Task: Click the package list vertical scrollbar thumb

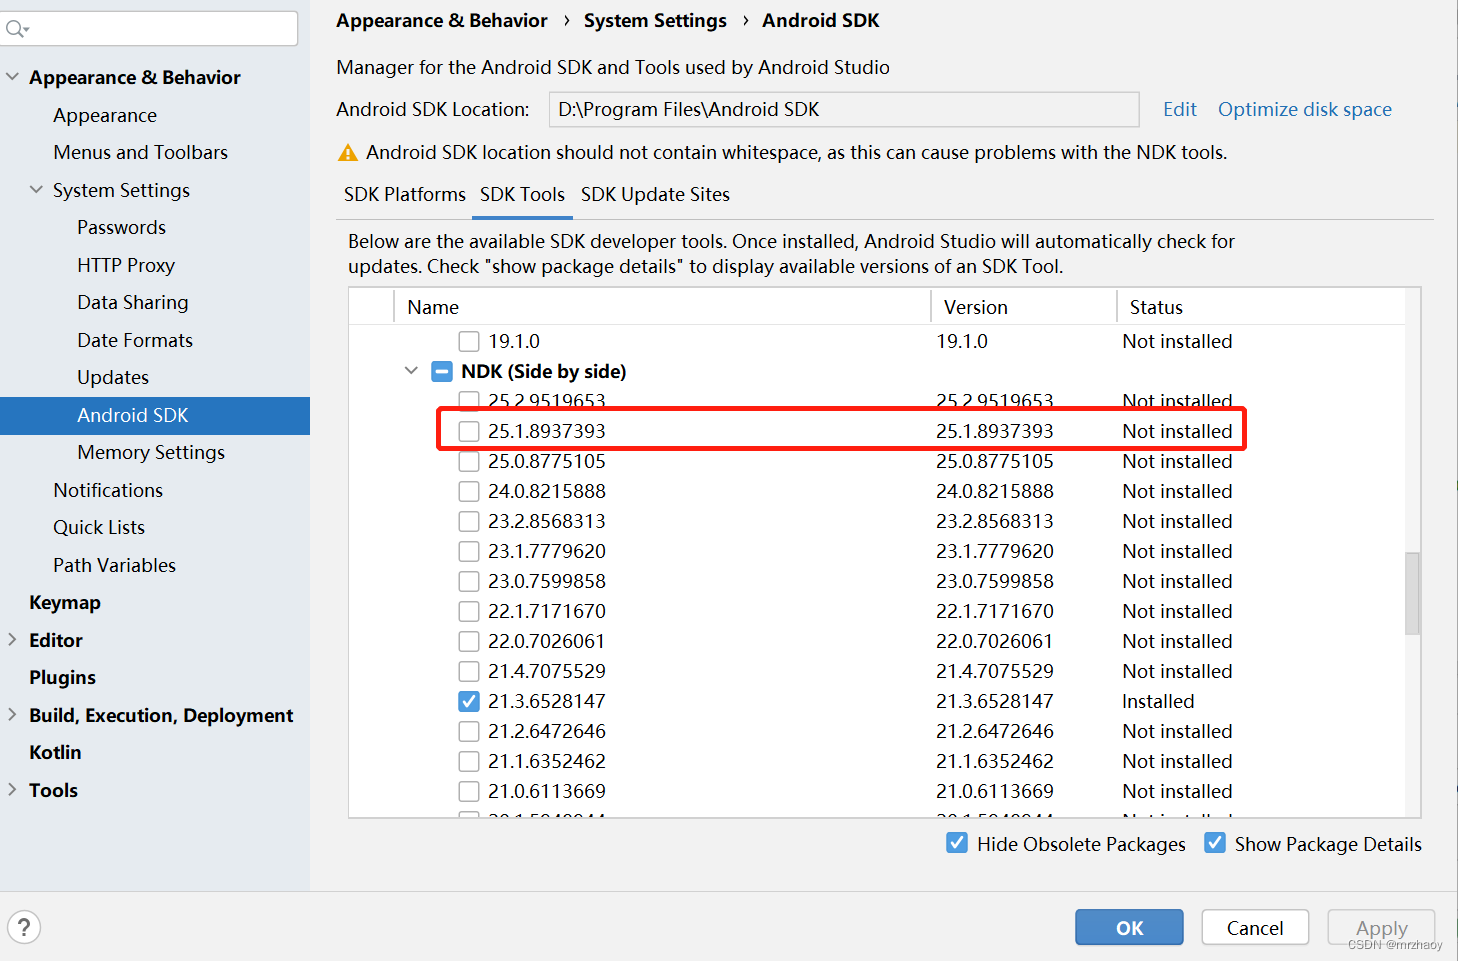Action: coord(1412,593)
